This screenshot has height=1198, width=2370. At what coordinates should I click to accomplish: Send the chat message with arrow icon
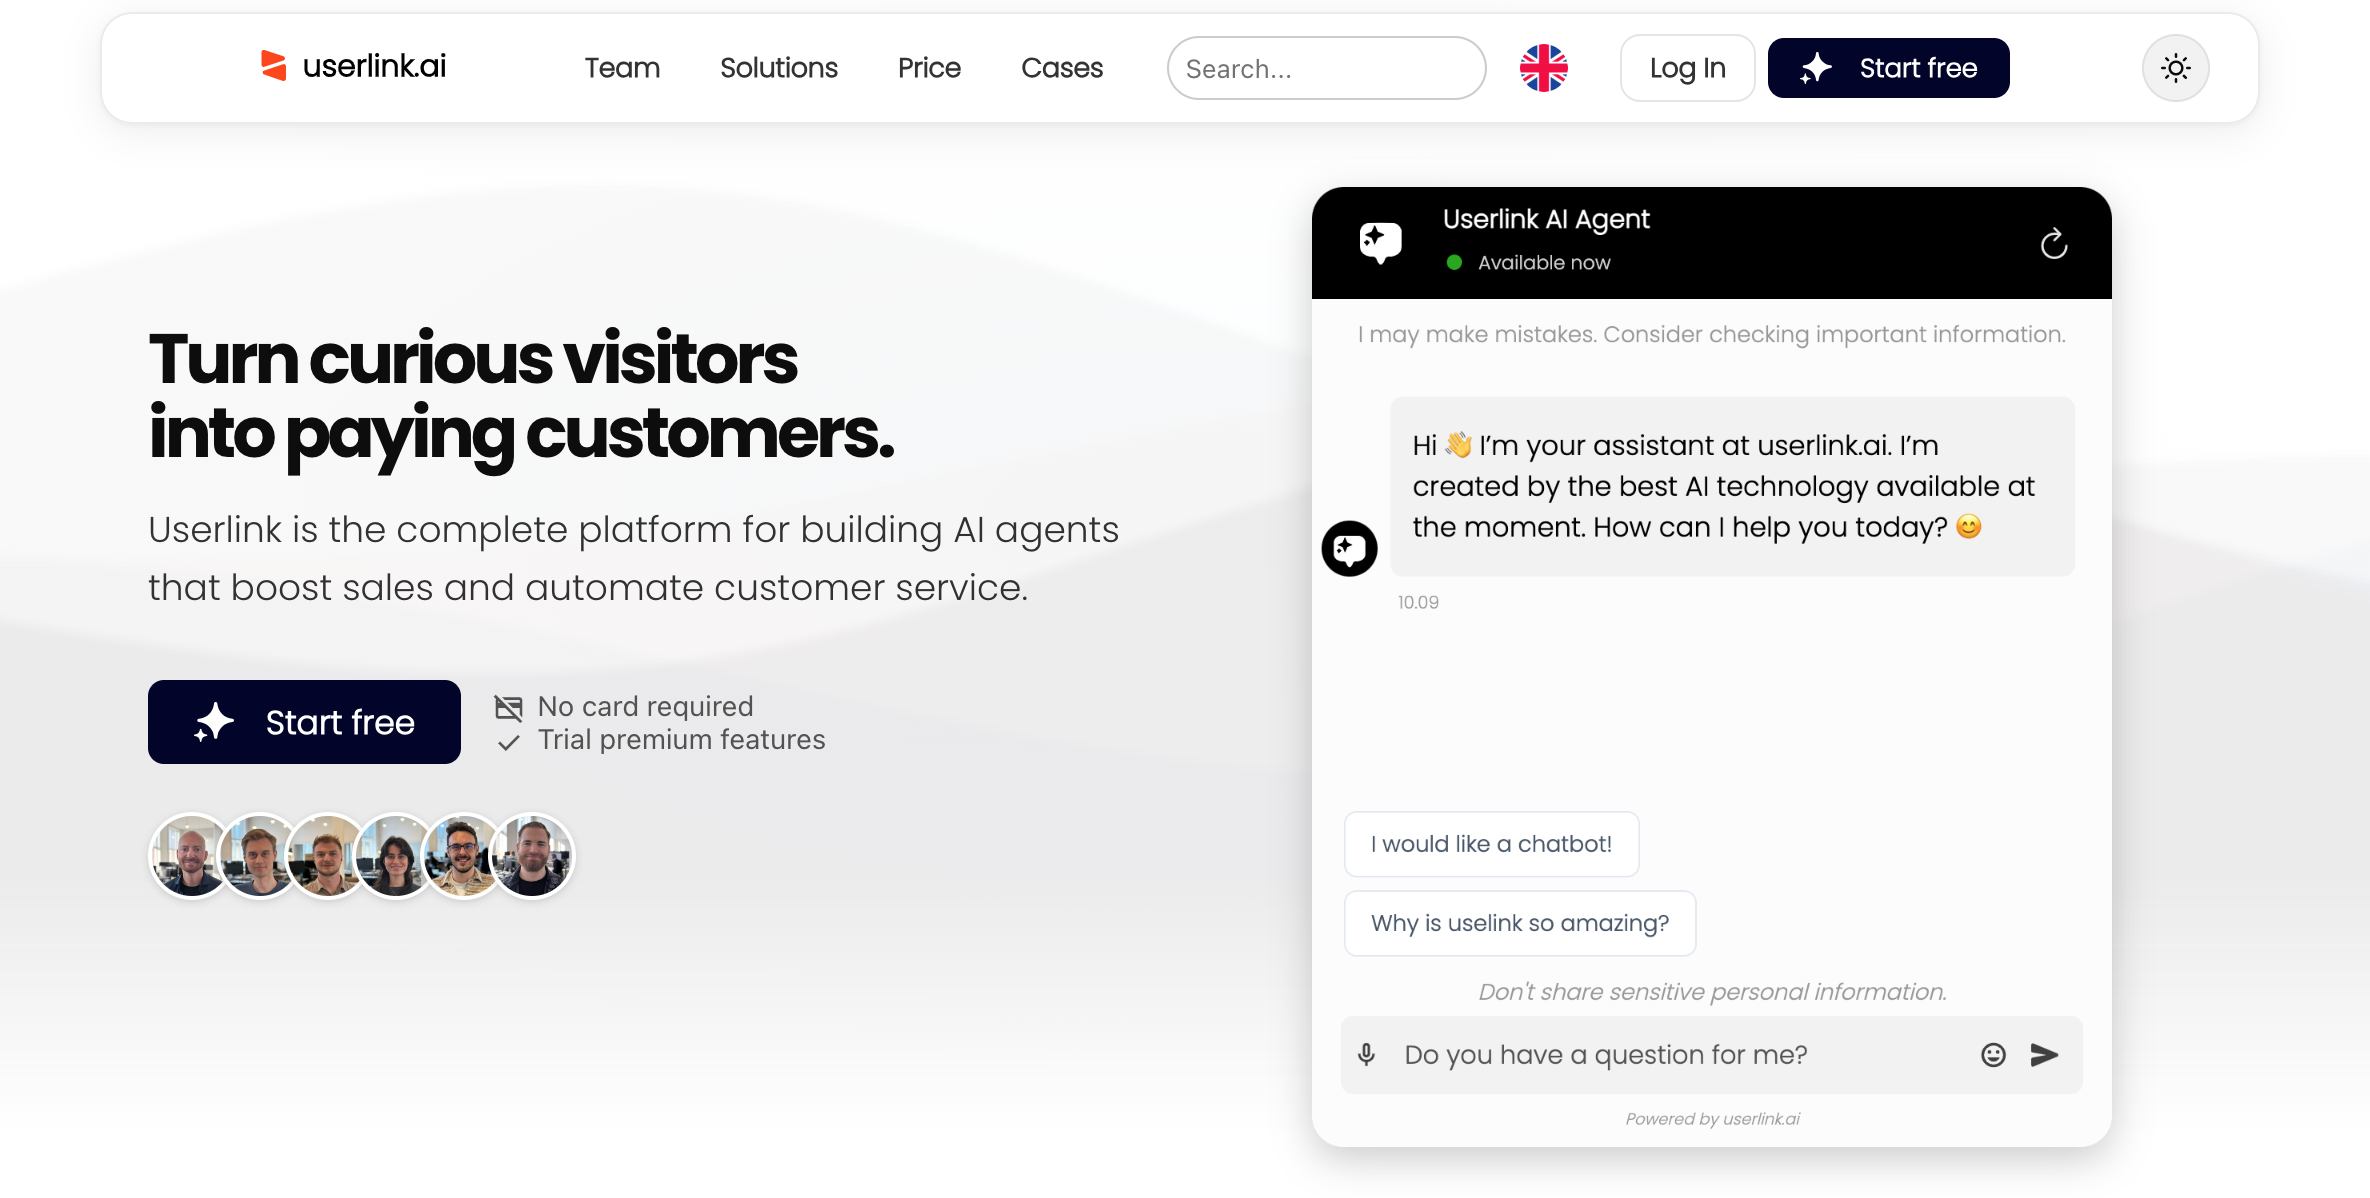pyautogui.click(x=2044, y=1055)
